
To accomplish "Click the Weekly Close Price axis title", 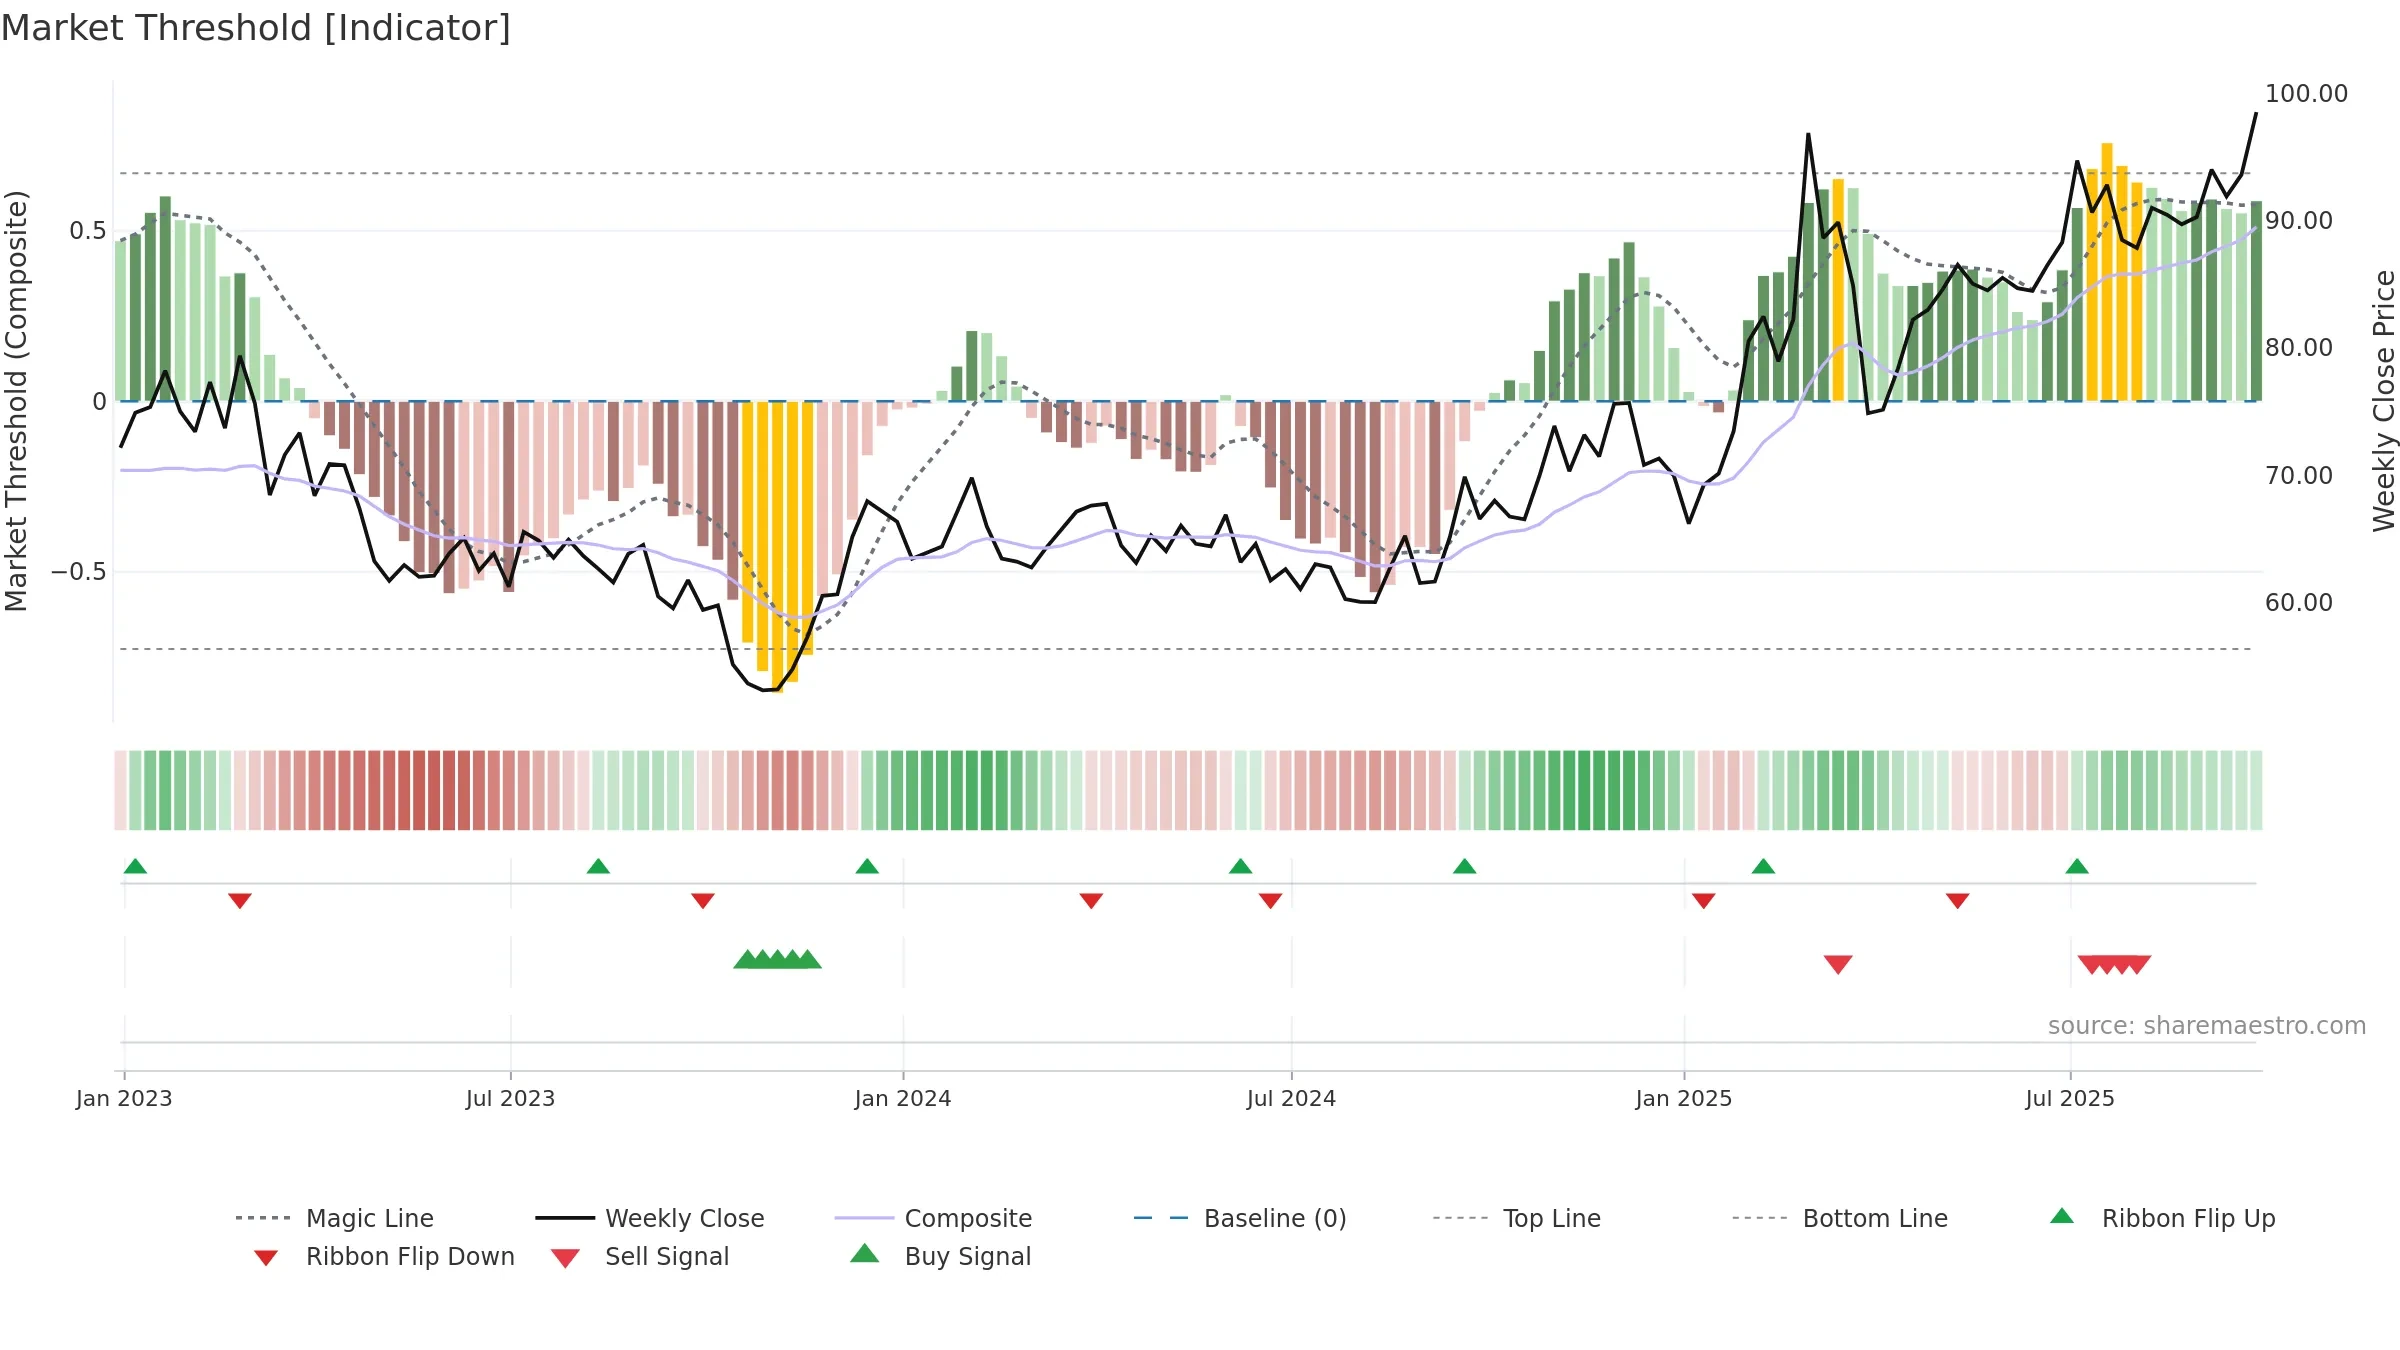I will pos(2384,401).
